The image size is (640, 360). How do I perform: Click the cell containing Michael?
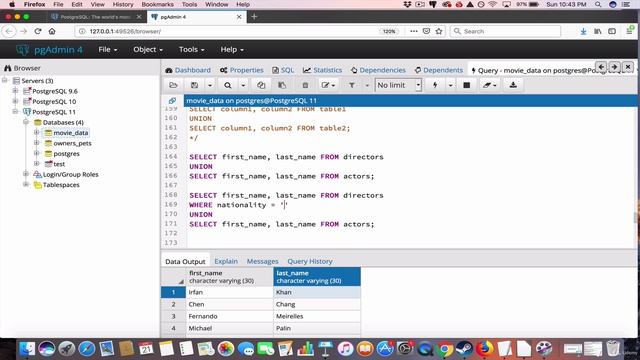(x=229, y=328)
